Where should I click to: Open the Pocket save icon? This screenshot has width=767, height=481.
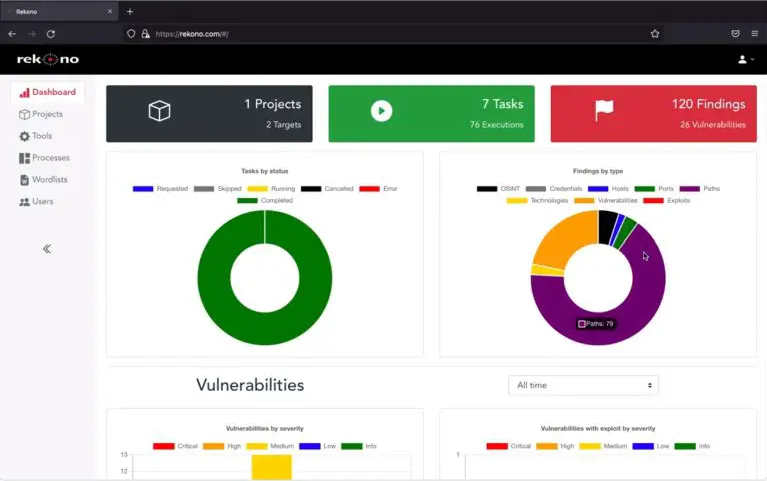[735, 34]
